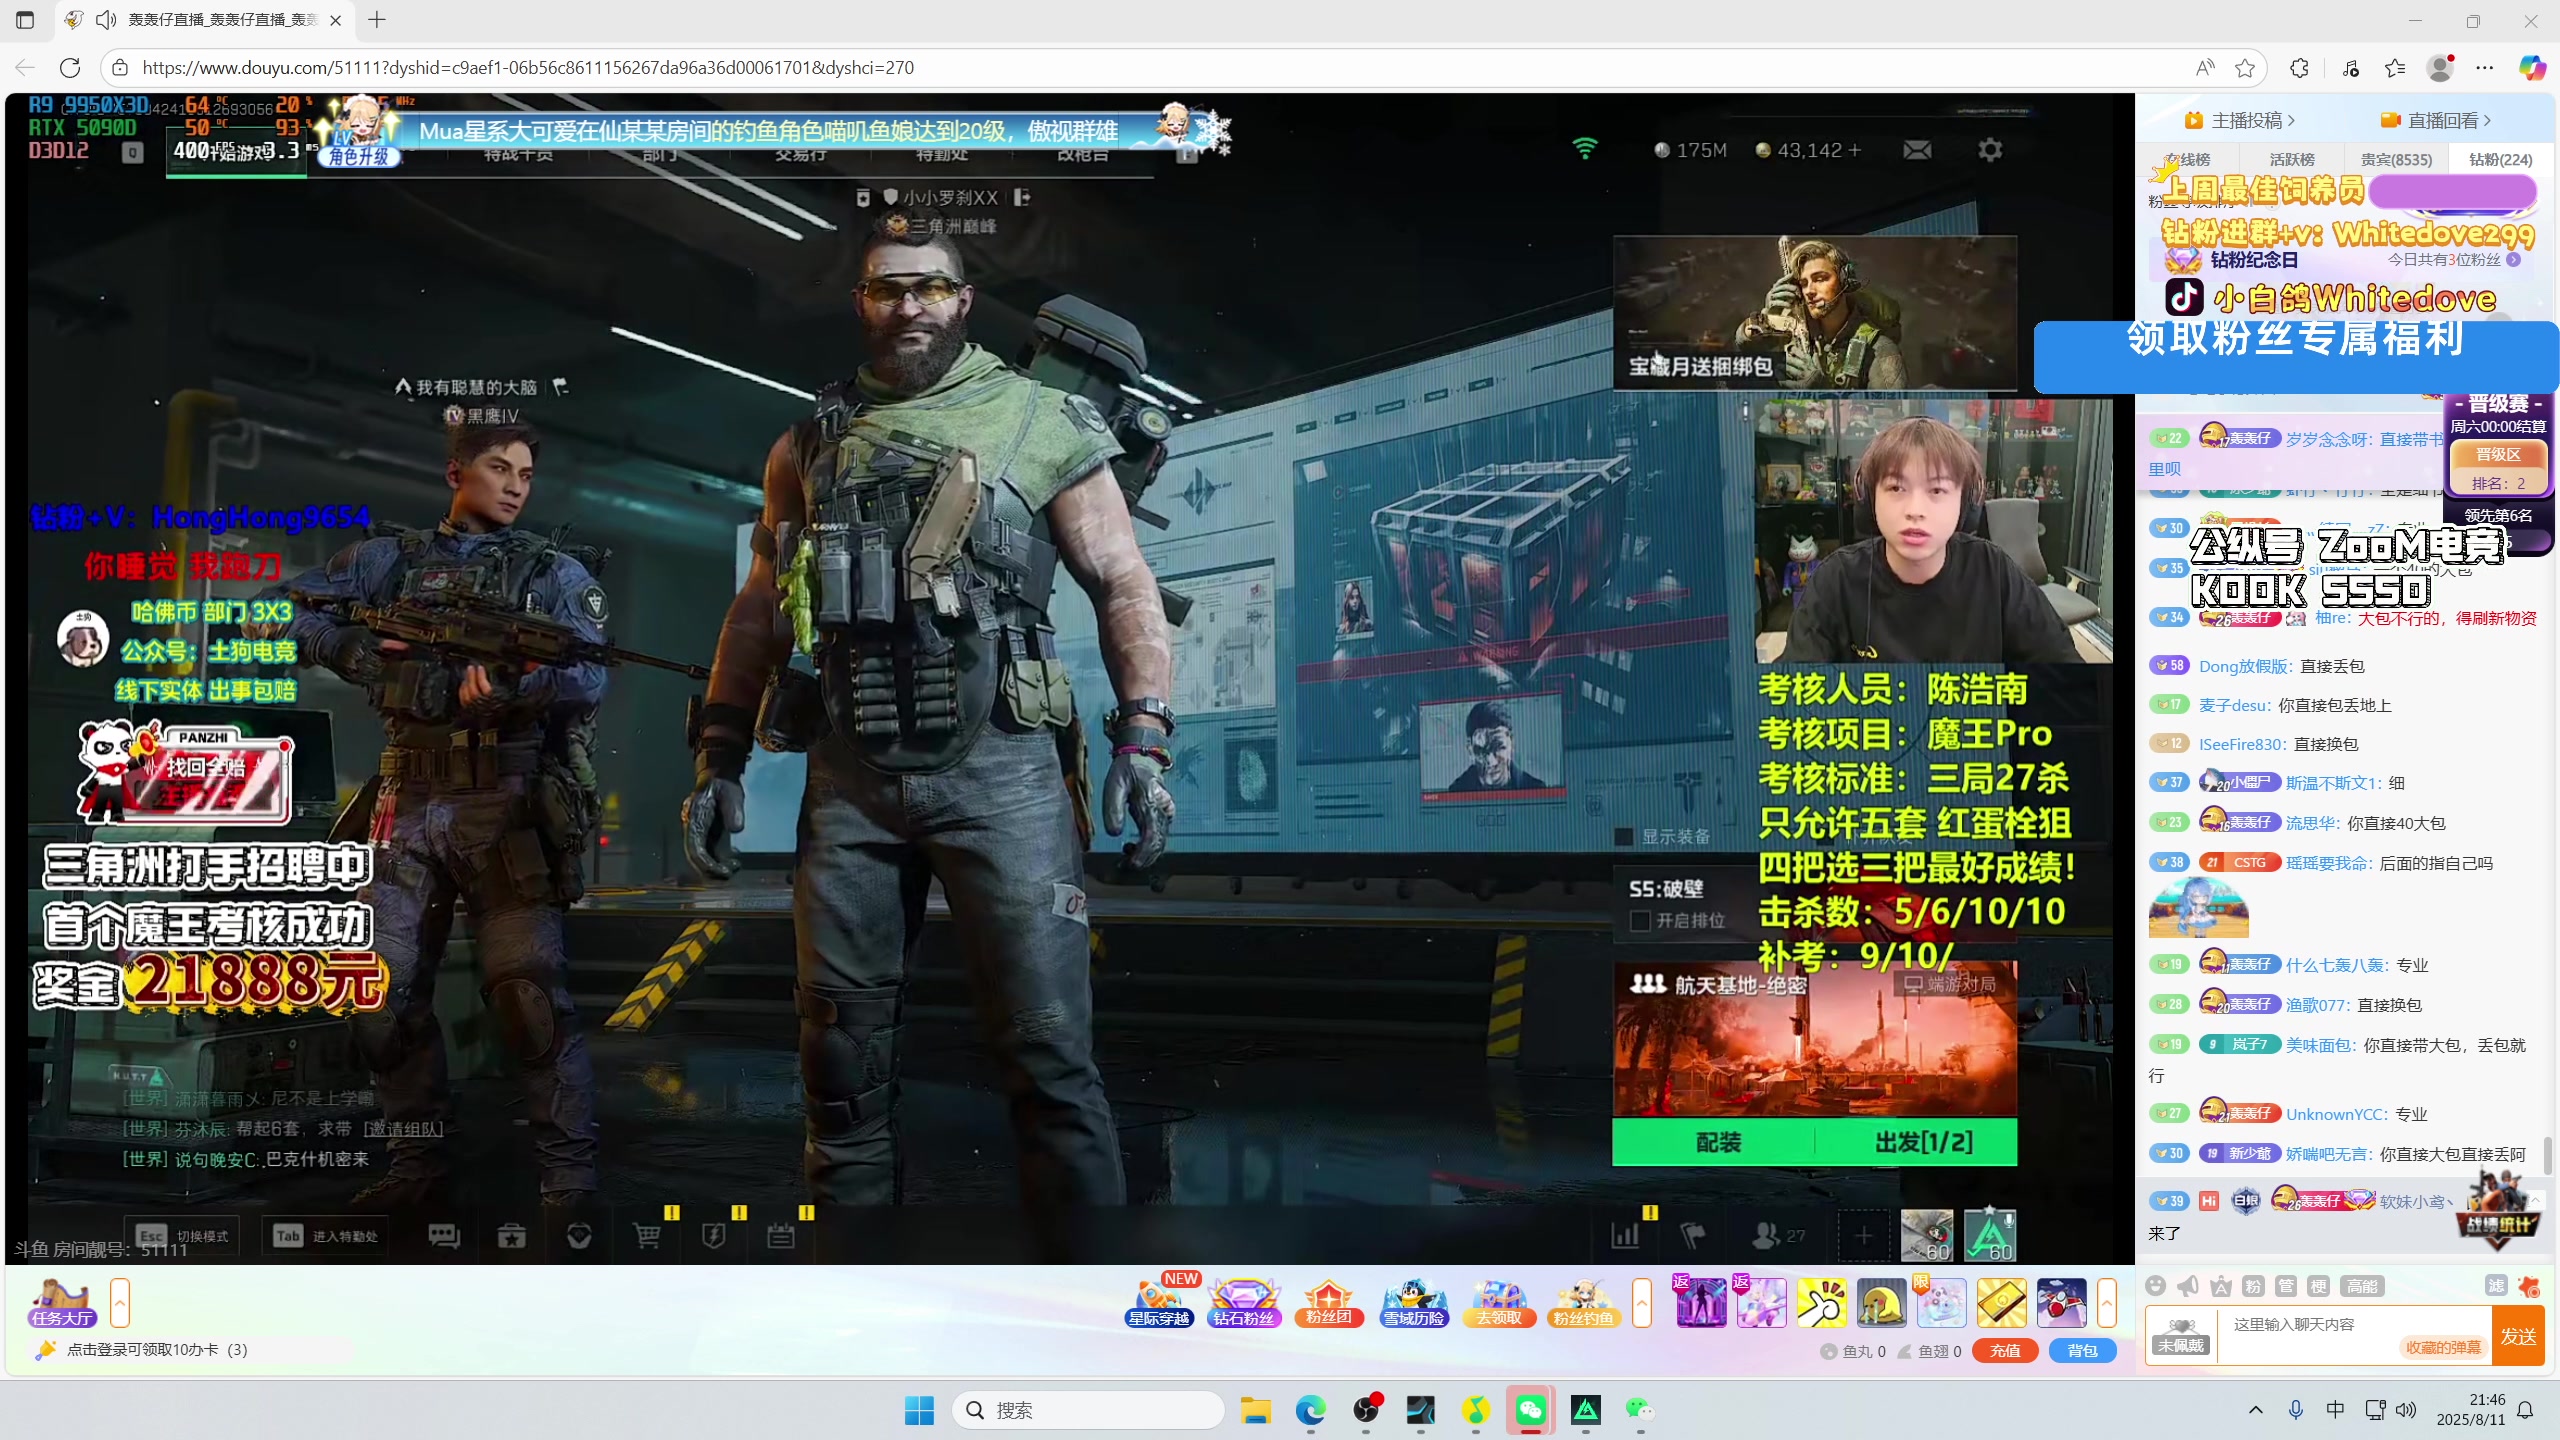Select the yellow figure sitting gift
This screenshot has width=2560, height=1440.
tap(1881, 1302)
